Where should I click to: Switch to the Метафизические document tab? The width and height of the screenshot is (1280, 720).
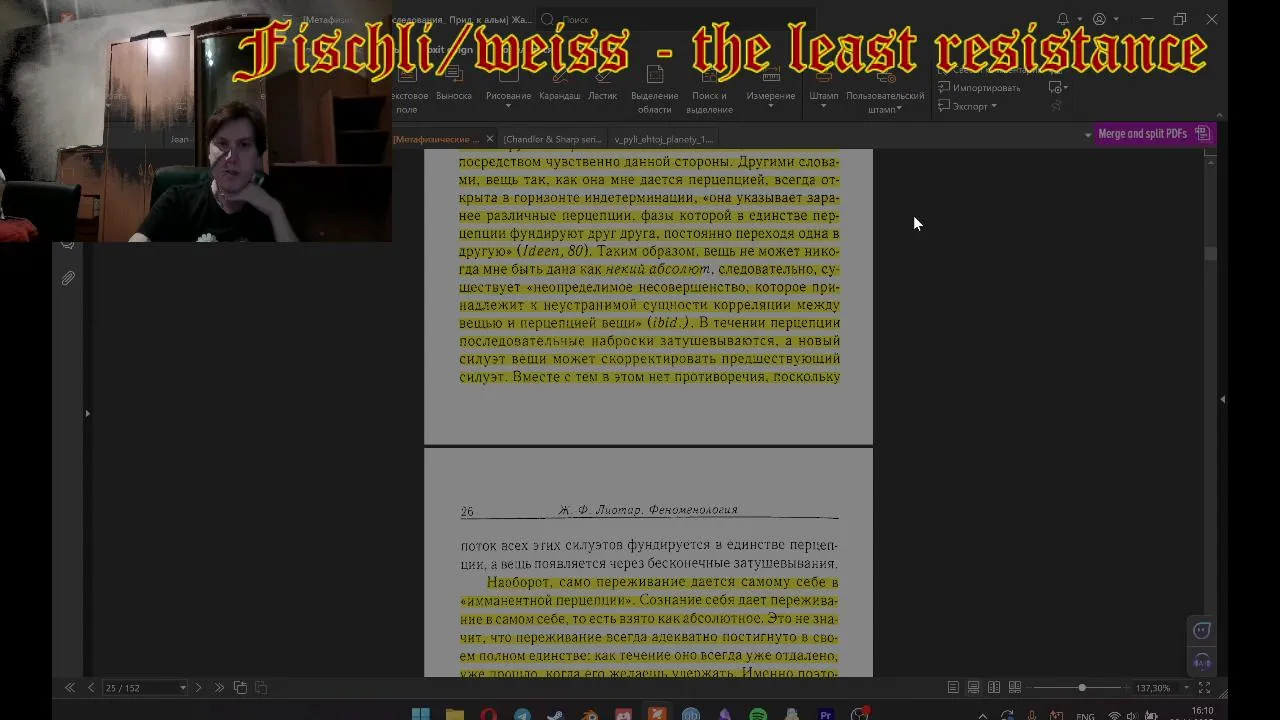coord(434,139)
